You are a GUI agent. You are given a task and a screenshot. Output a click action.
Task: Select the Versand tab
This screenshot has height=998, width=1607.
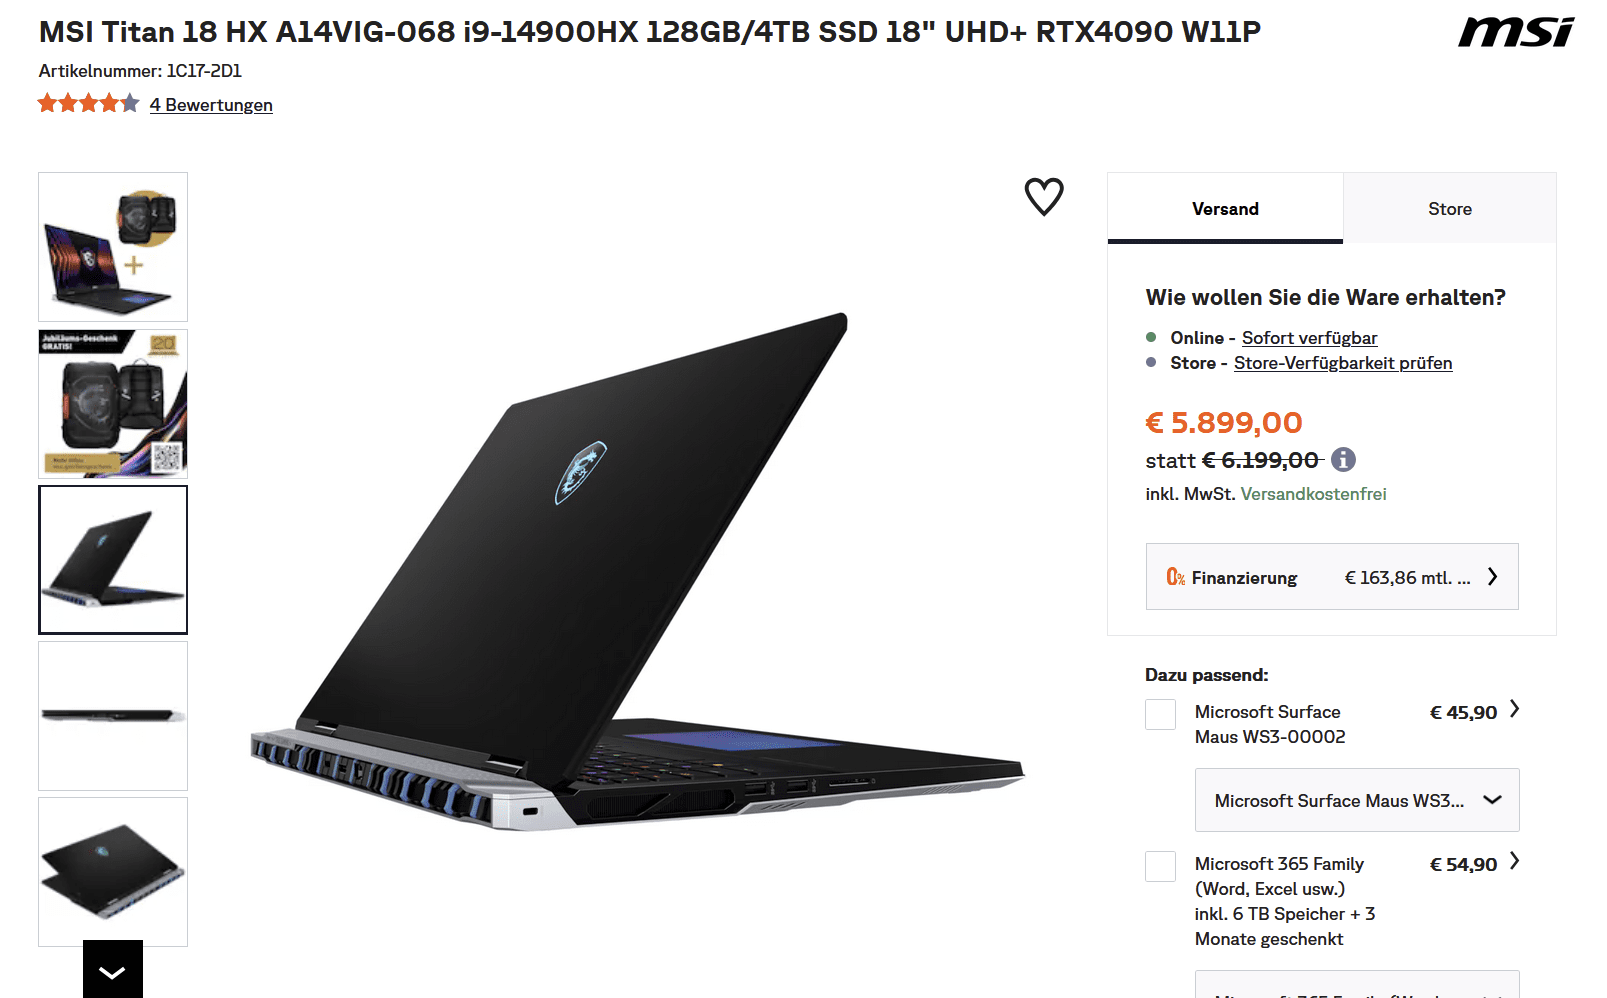tap(1225, 208)
